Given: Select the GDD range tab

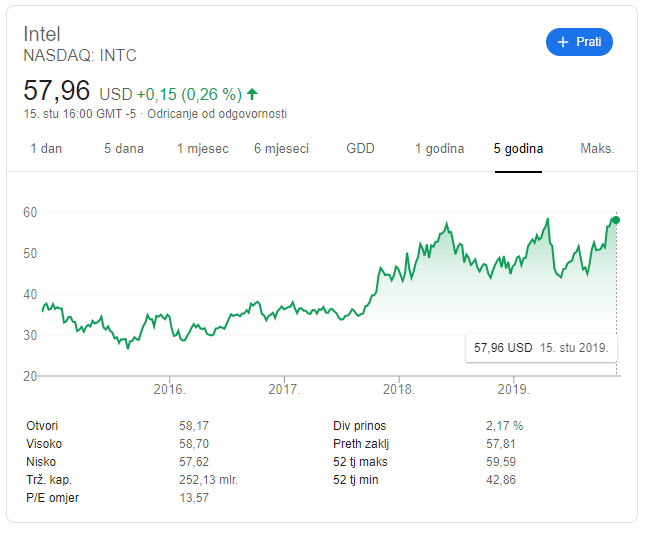Looking at the screenshot, I should tap(360, 148).
